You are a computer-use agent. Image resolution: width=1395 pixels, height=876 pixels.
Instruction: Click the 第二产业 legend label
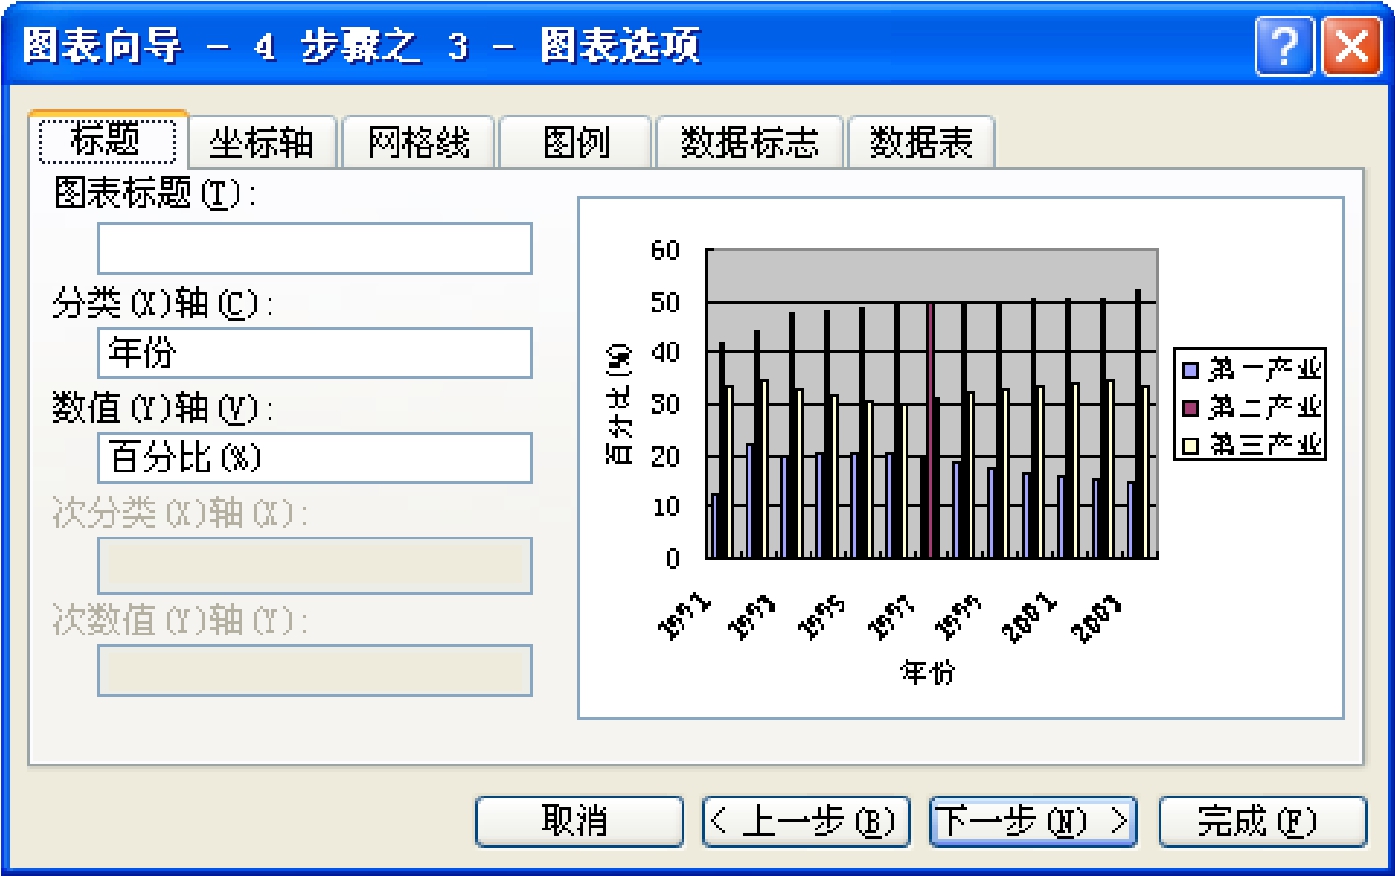[1265, 408]
